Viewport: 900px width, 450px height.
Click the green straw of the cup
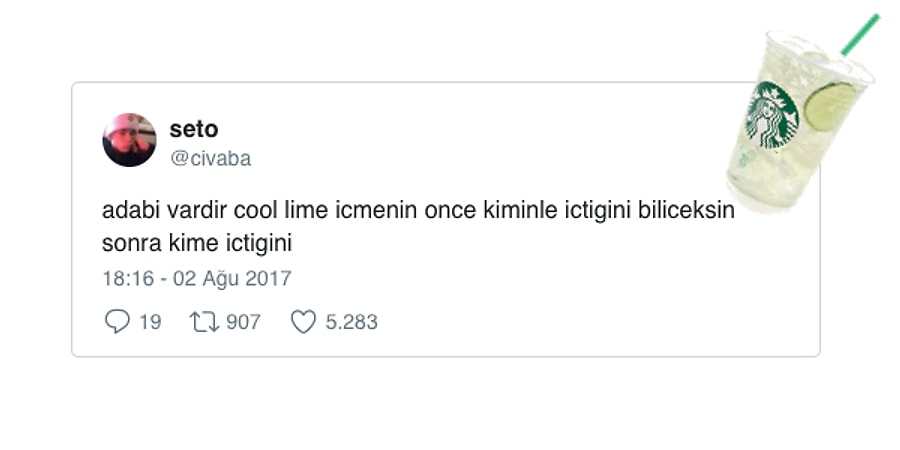click(860, 35)
